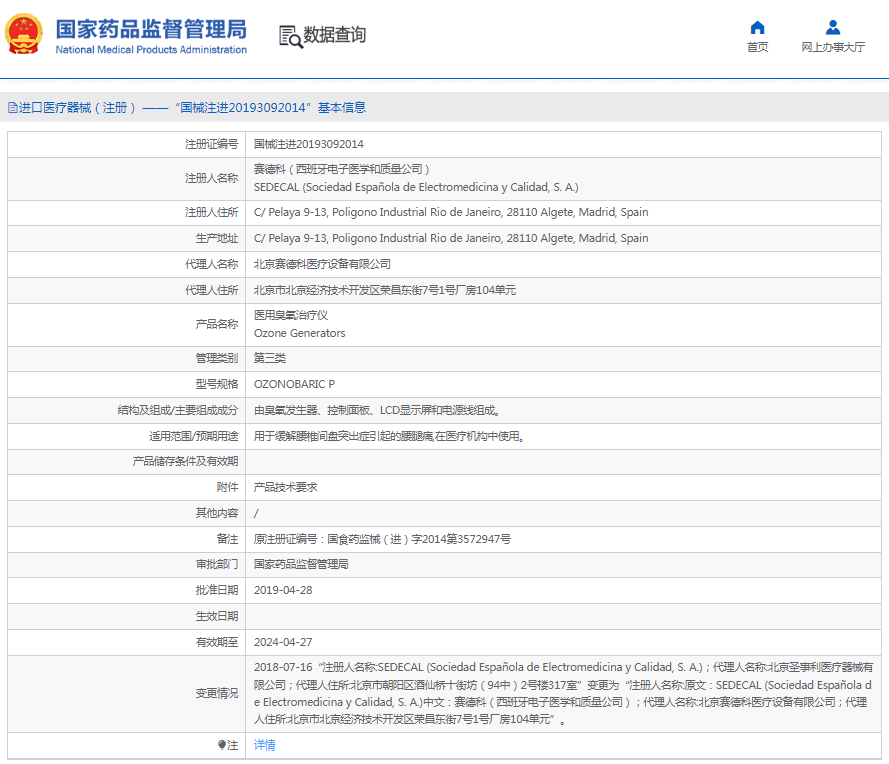Click the 代理人名称 row label
The image size is (889, 764).
[211, 264]
